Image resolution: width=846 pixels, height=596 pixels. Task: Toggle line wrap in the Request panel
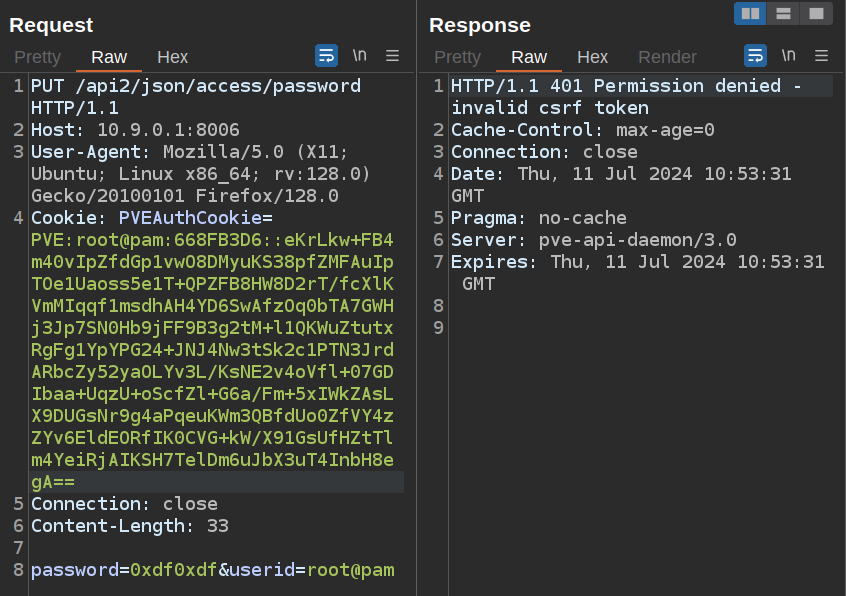[326, 56]
